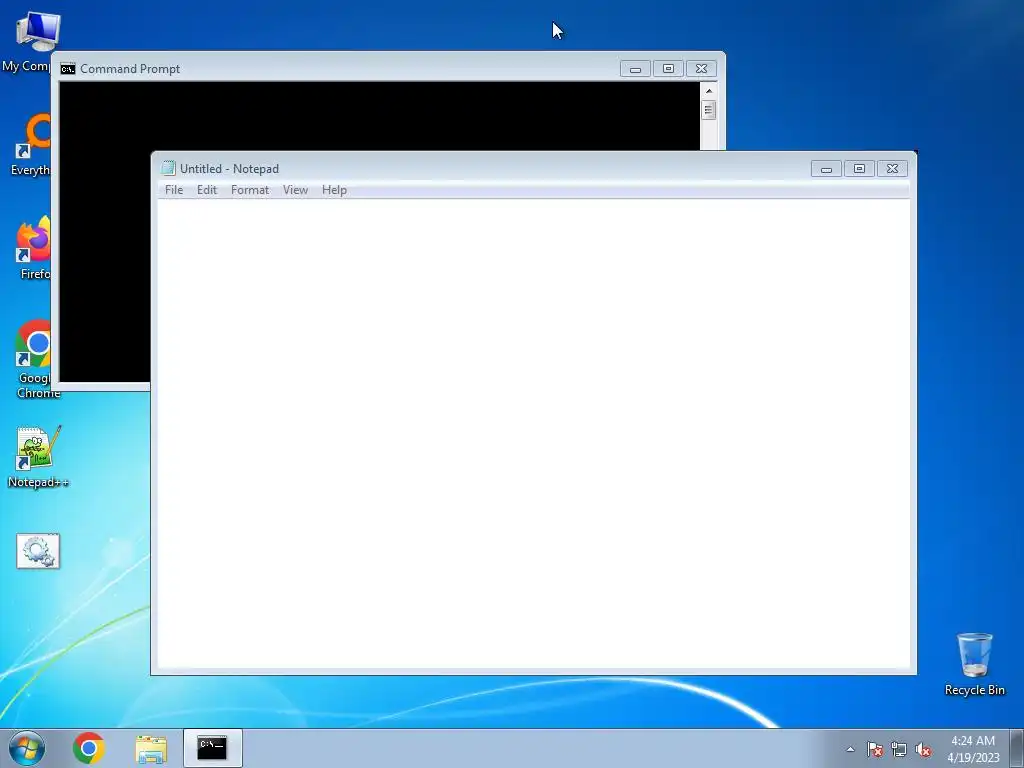The image size is (1024, 768).
Task: Open the File menu in Notepad
Action: (x=174, y=190)
